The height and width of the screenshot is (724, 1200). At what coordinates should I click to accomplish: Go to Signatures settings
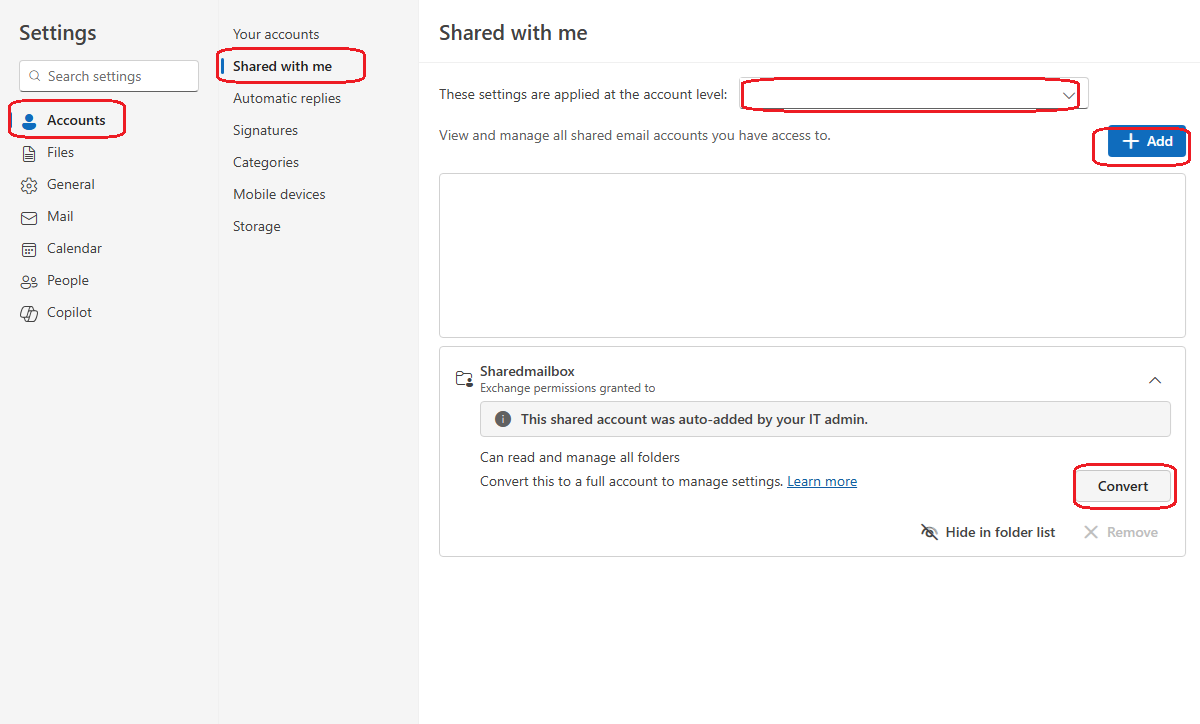pos(265,130)
